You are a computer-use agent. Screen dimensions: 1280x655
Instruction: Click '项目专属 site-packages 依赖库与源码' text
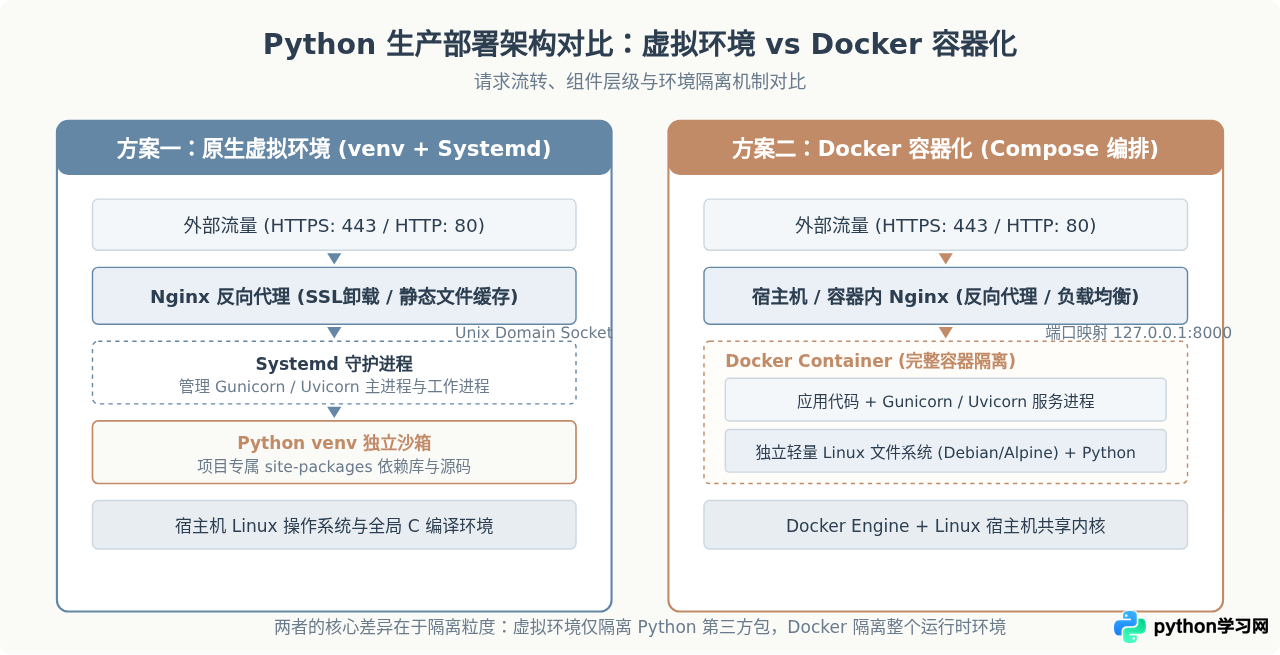click(x=334, y=466)
